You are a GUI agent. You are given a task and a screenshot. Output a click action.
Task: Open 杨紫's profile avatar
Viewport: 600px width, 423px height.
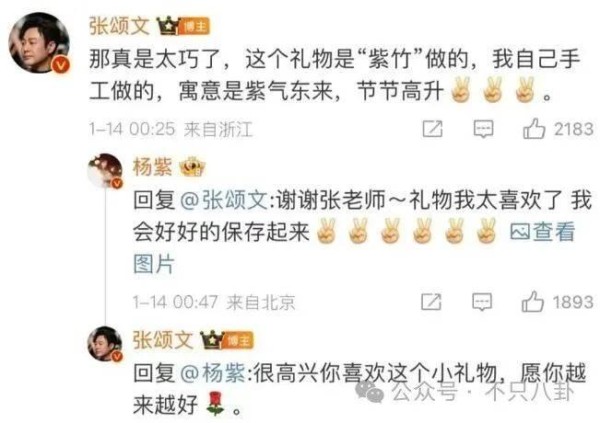coord(105,170)
